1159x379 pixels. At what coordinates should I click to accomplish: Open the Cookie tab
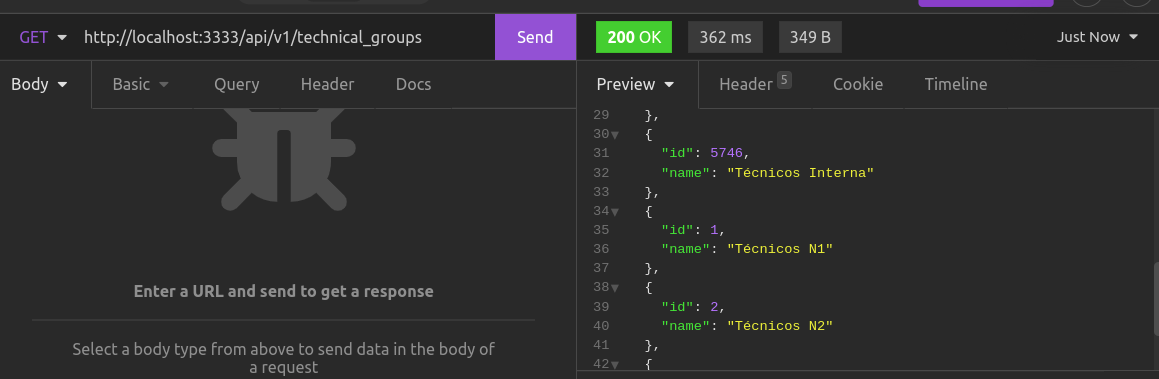tap(858, 84)
